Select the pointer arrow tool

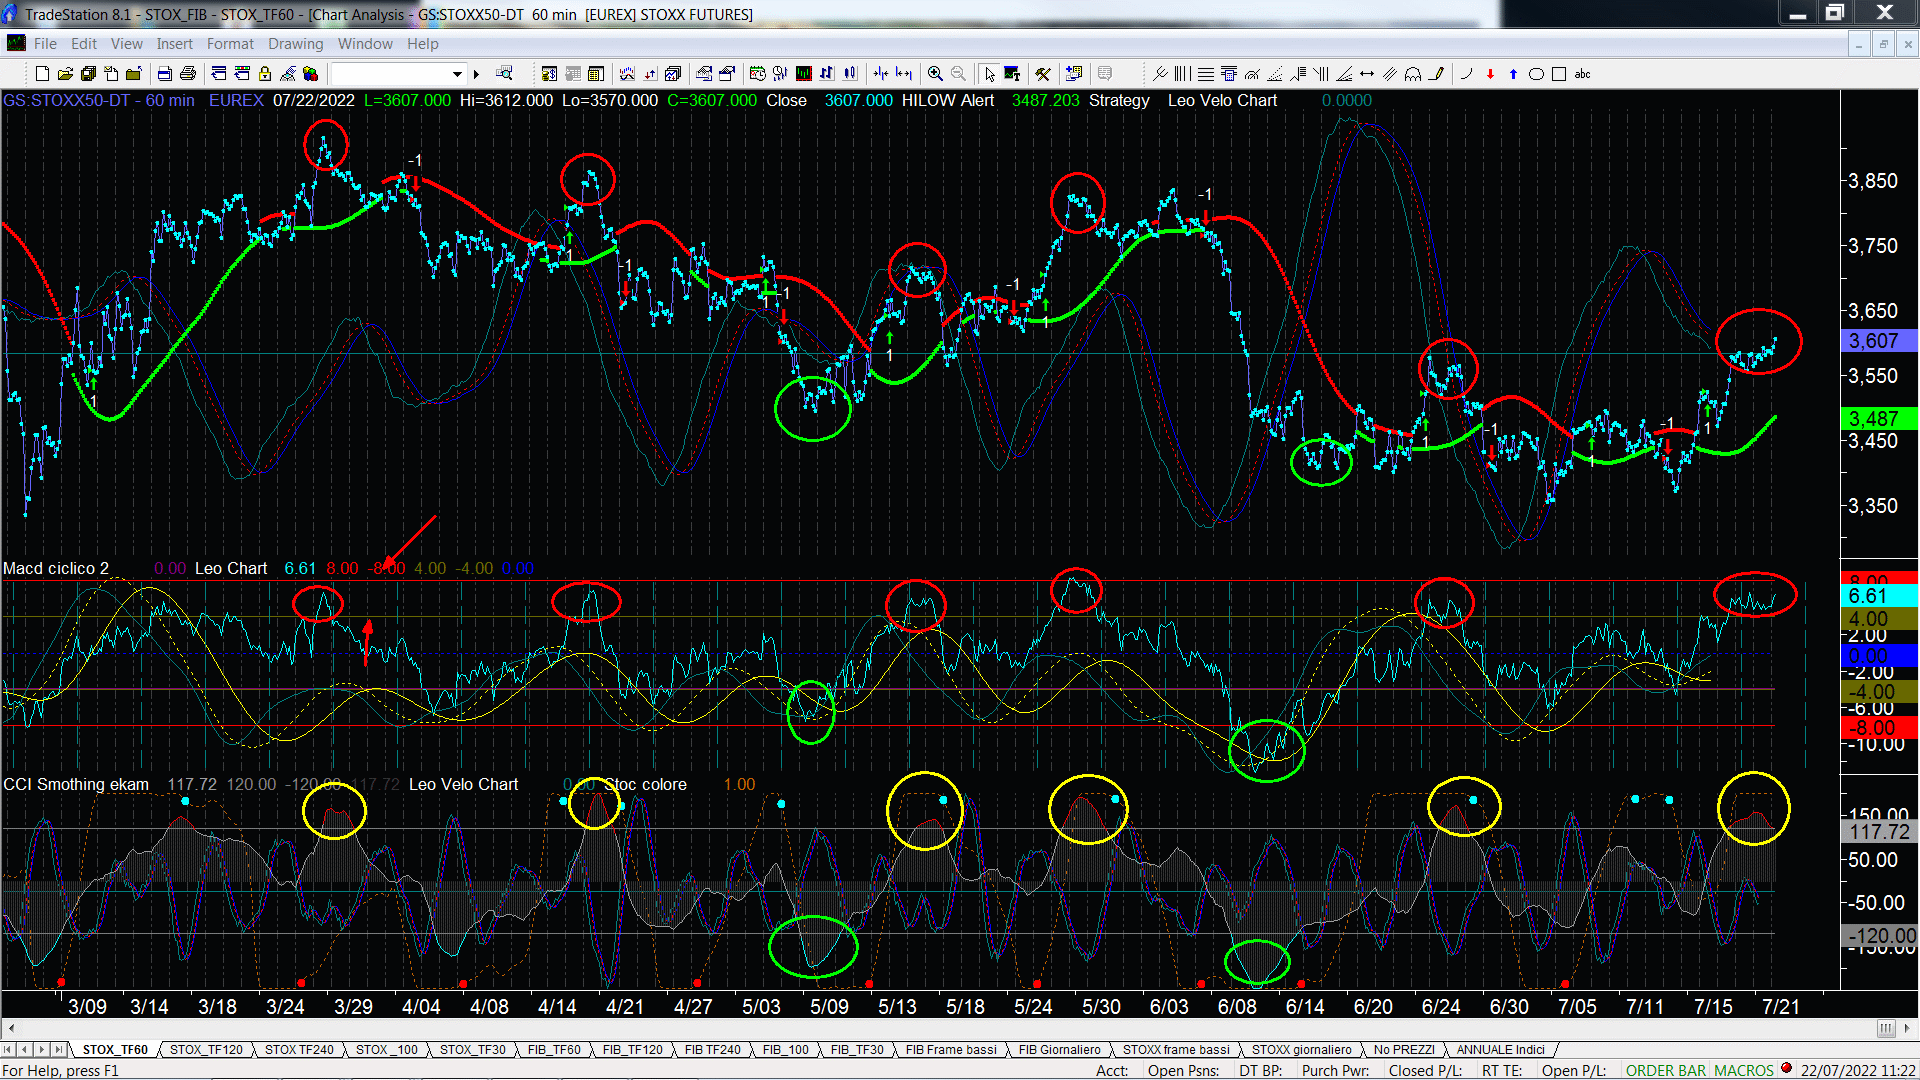[989, 74]
